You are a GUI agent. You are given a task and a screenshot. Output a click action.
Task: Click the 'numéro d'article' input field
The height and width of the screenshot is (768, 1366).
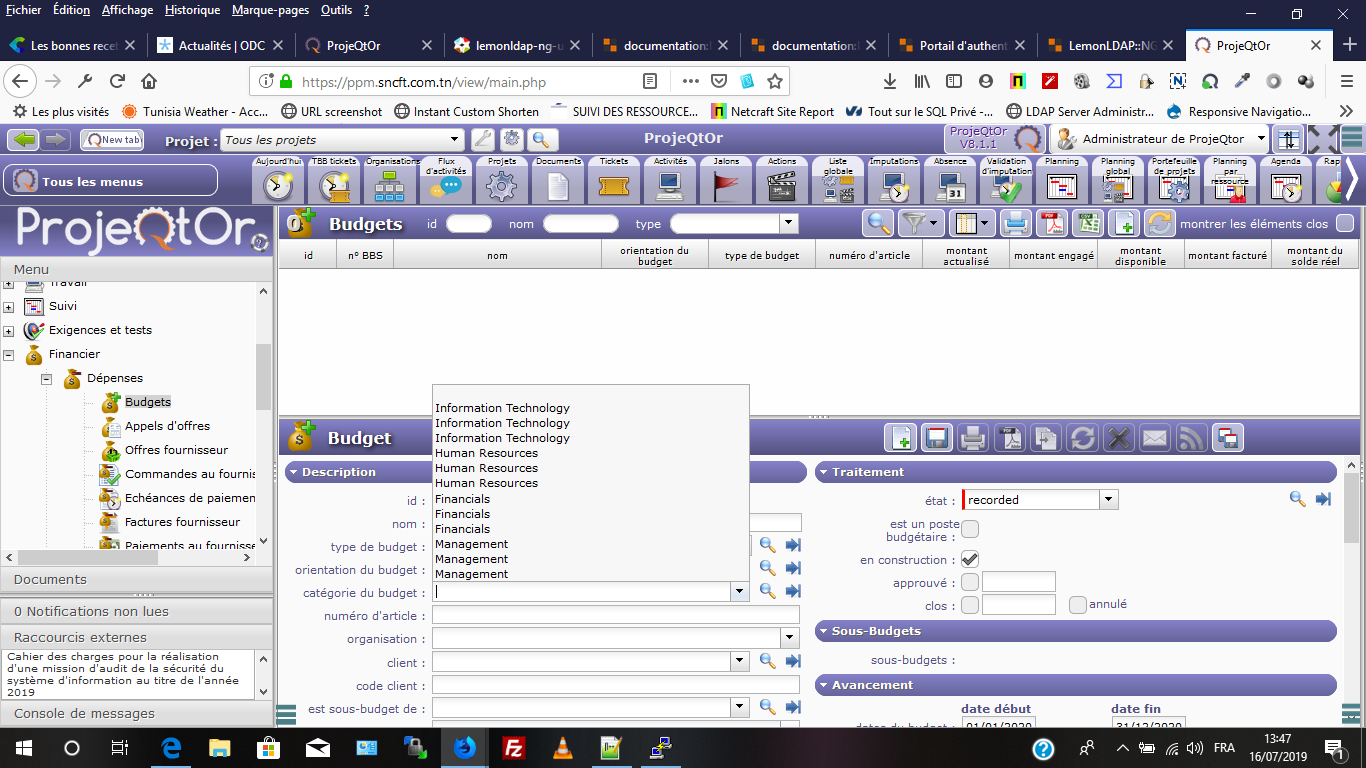[615, 615]
